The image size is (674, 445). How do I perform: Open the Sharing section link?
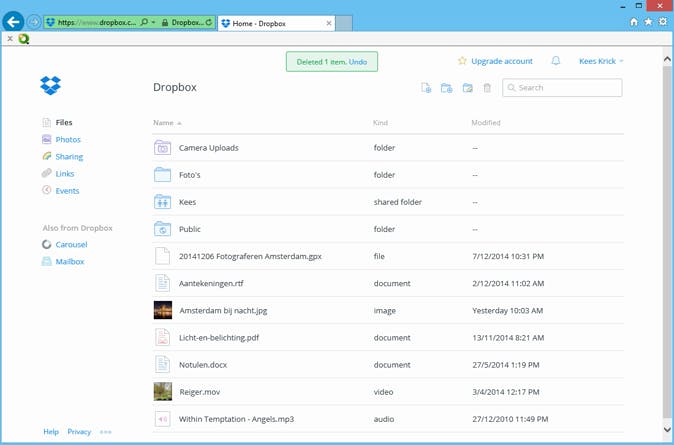coord(69,157)
